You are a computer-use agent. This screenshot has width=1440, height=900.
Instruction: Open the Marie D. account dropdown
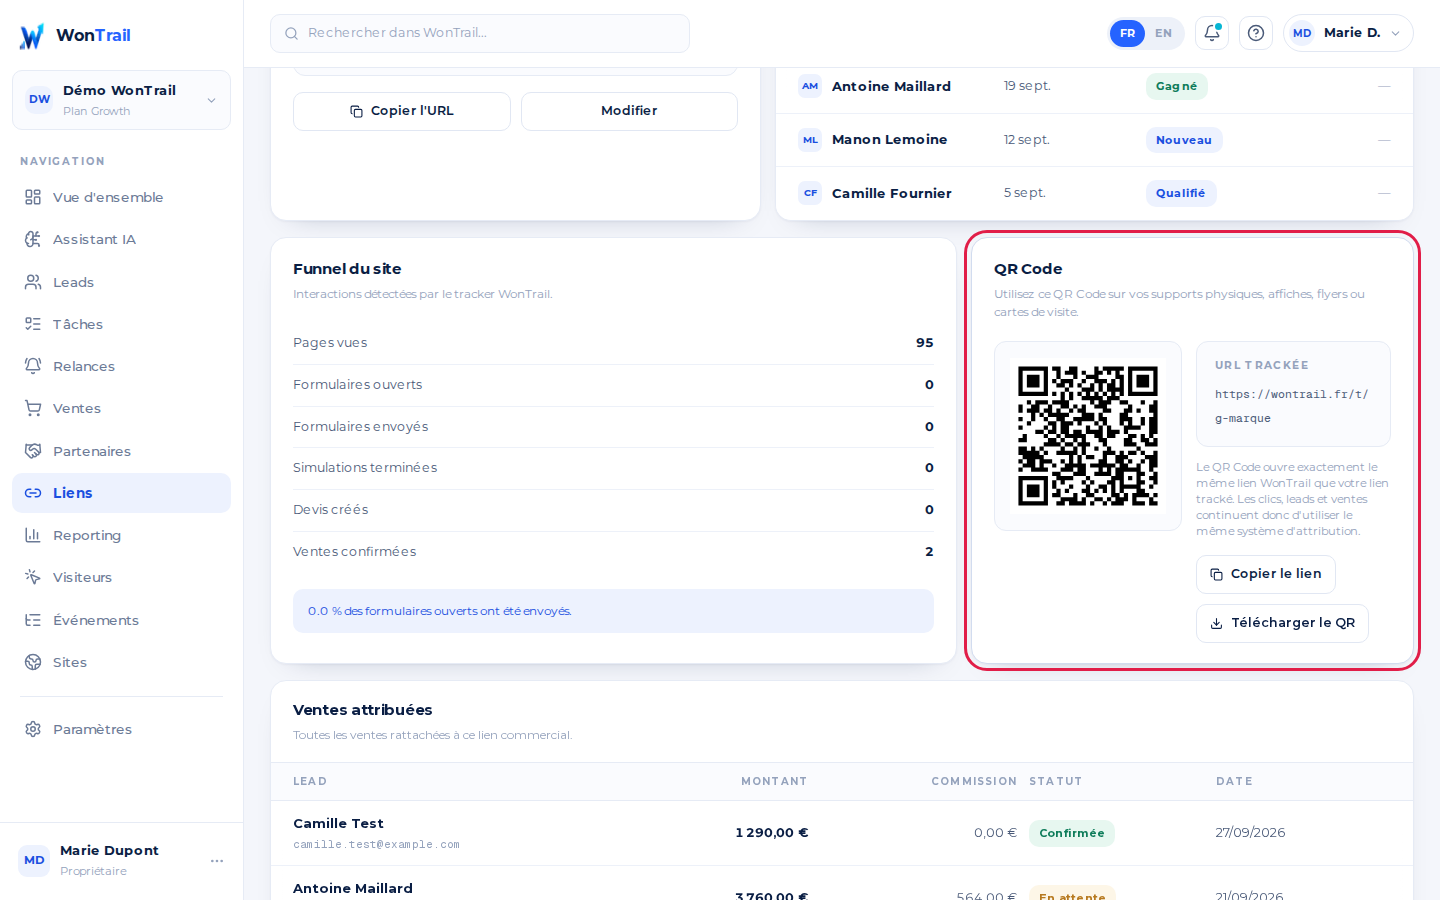[1348, 33]
